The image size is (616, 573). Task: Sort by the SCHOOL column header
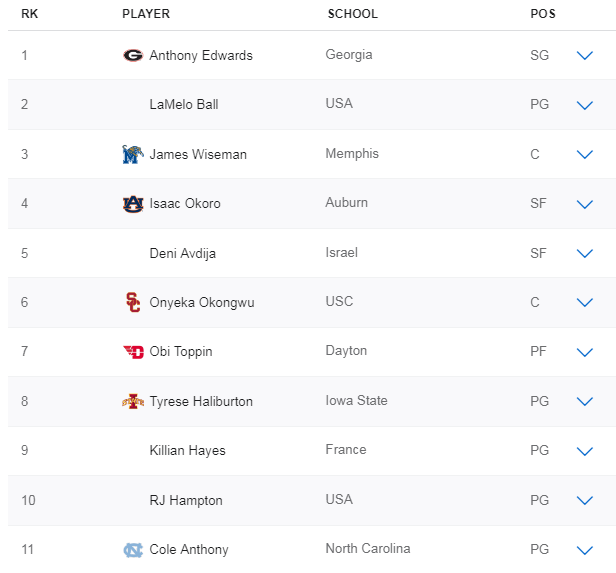pos(353,14)
